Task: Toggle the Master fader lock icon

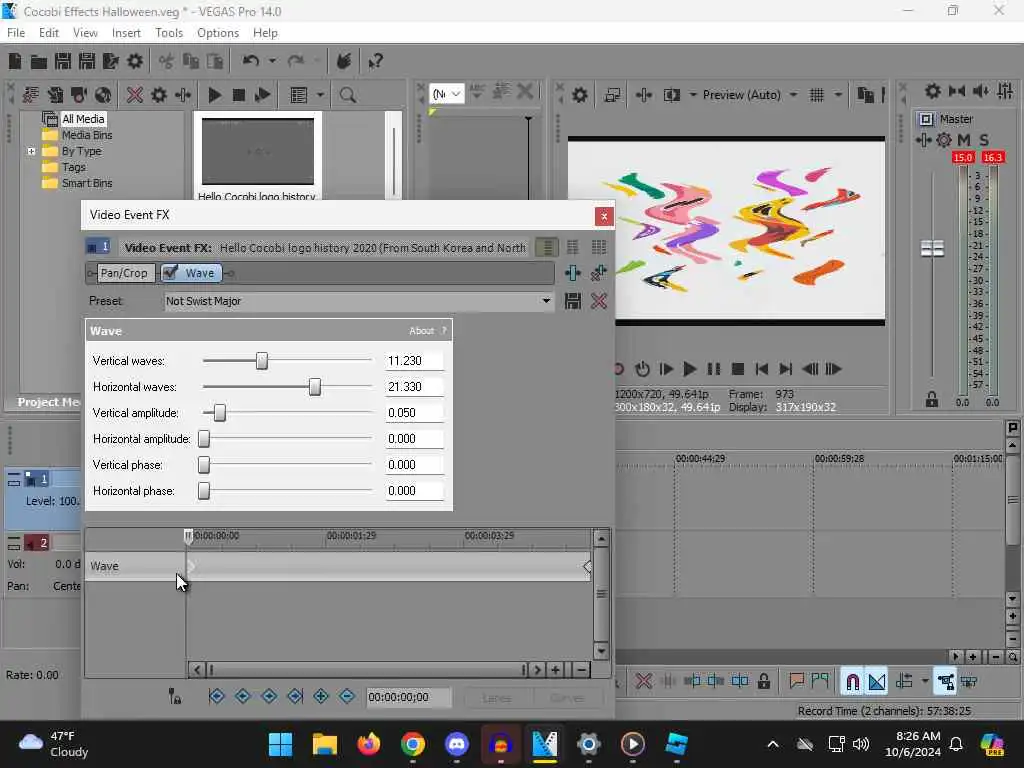Action: click(932, 400)
